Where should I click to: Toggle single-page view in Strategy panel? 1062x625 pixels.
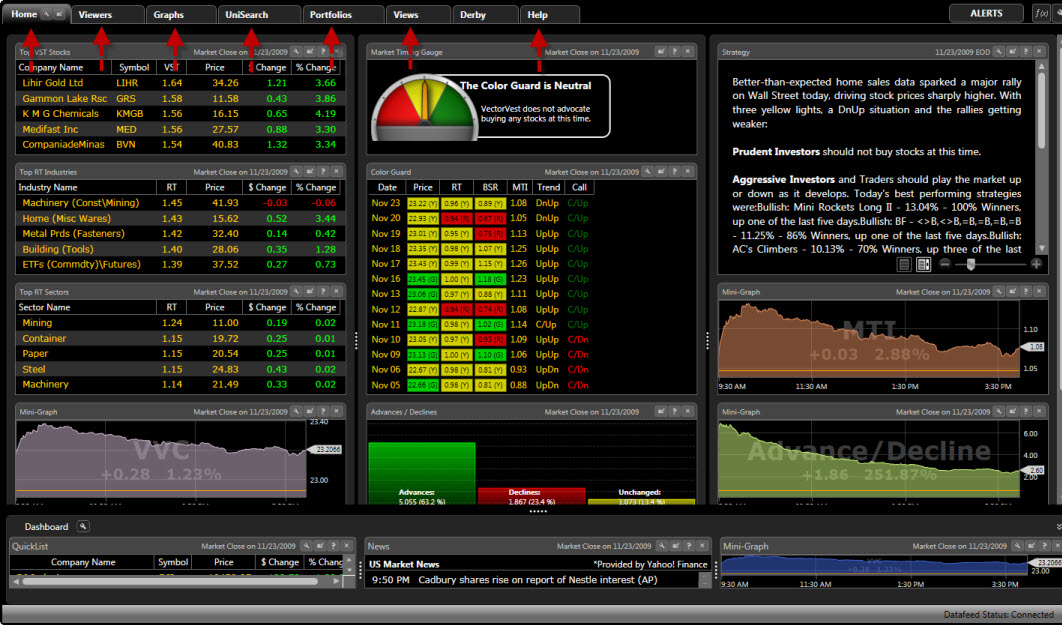click(x=904, y=264)
